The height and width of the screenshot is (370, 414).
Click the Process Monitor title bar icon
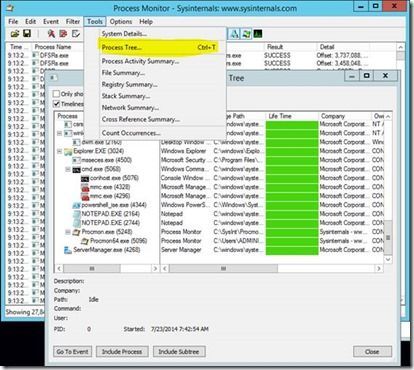click(10, 8)
